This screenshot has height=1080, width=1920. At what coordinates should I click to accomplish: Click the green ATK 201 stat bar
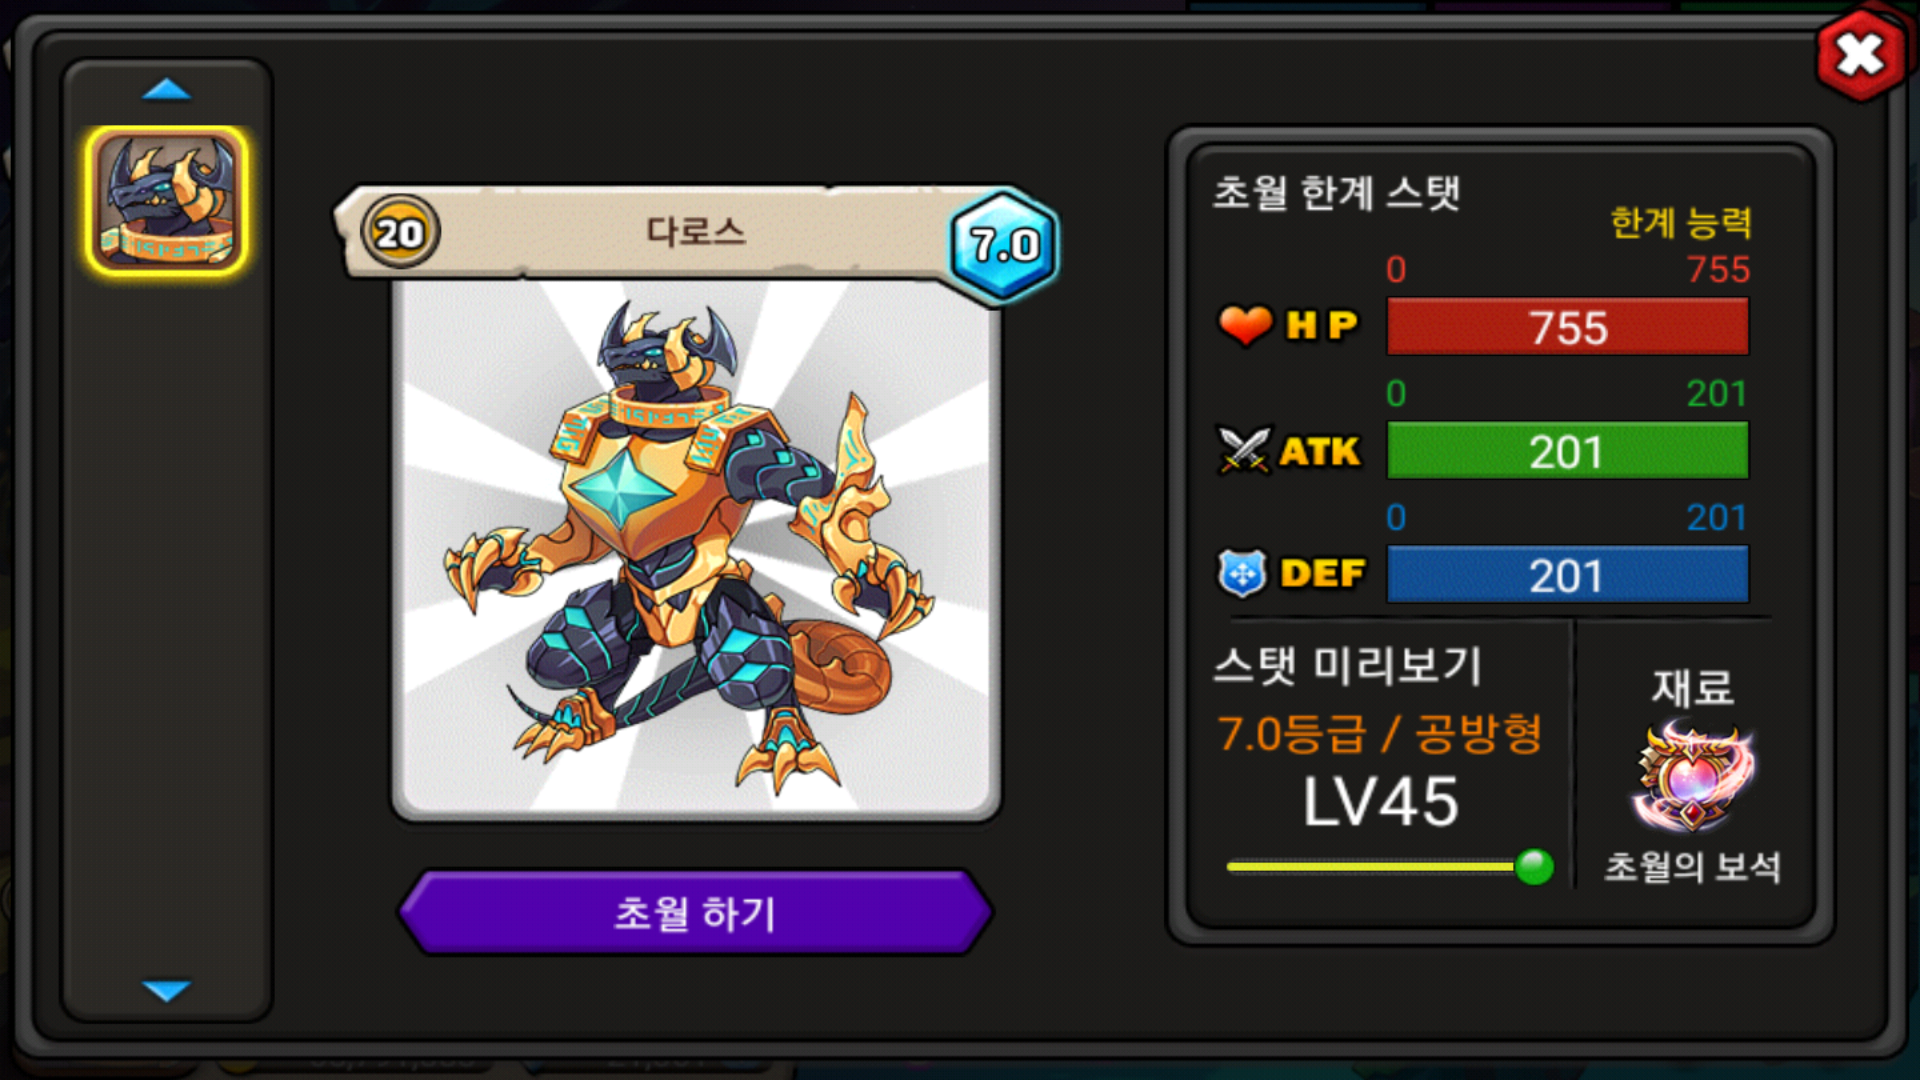[x=1567, y=451]
